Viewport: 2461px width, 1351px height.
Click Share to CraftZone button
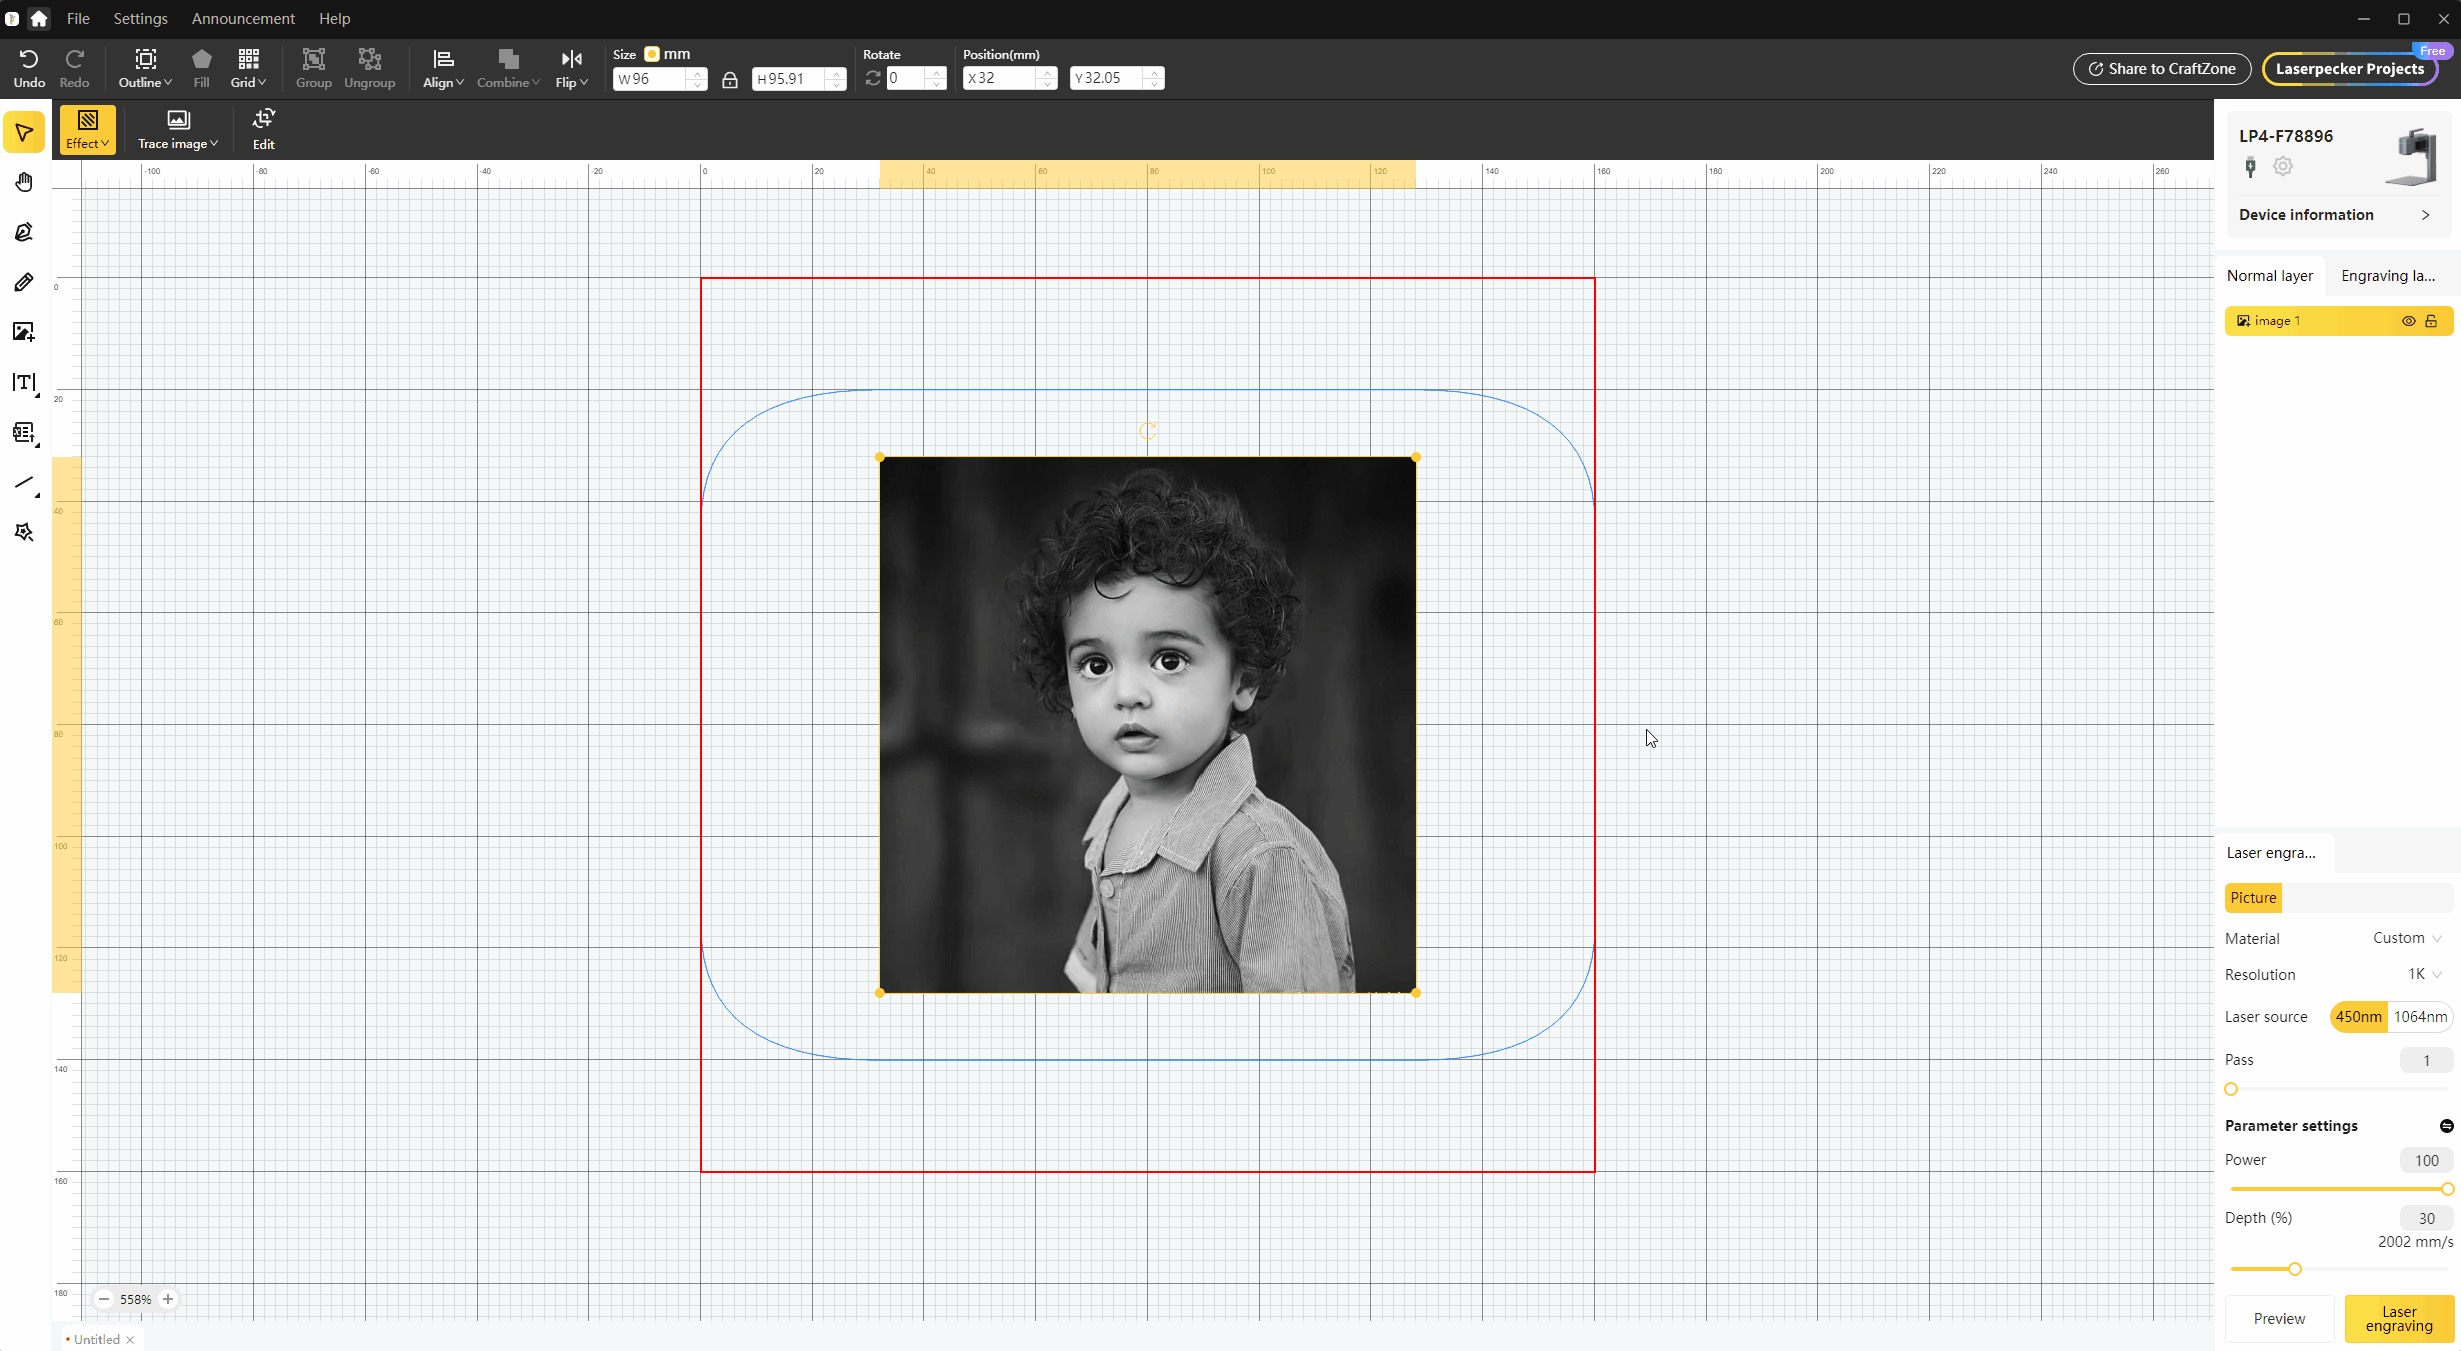2162,69
